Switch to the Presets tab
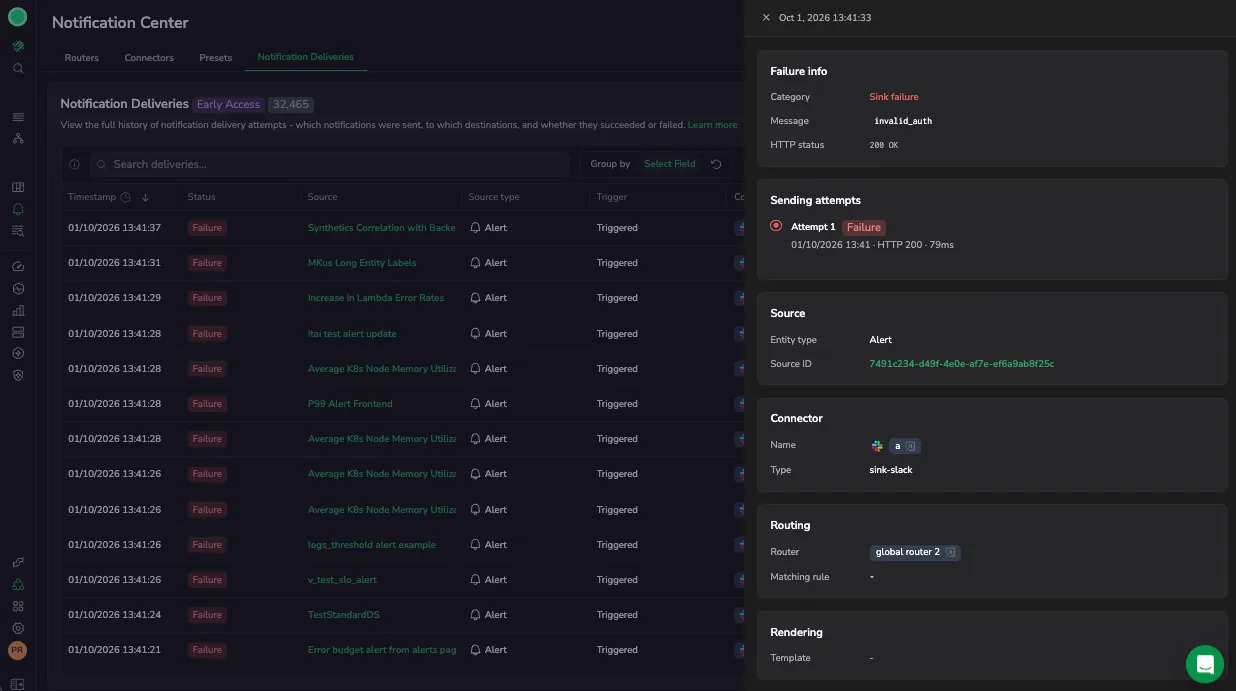1236x691 pixels. 216,58
